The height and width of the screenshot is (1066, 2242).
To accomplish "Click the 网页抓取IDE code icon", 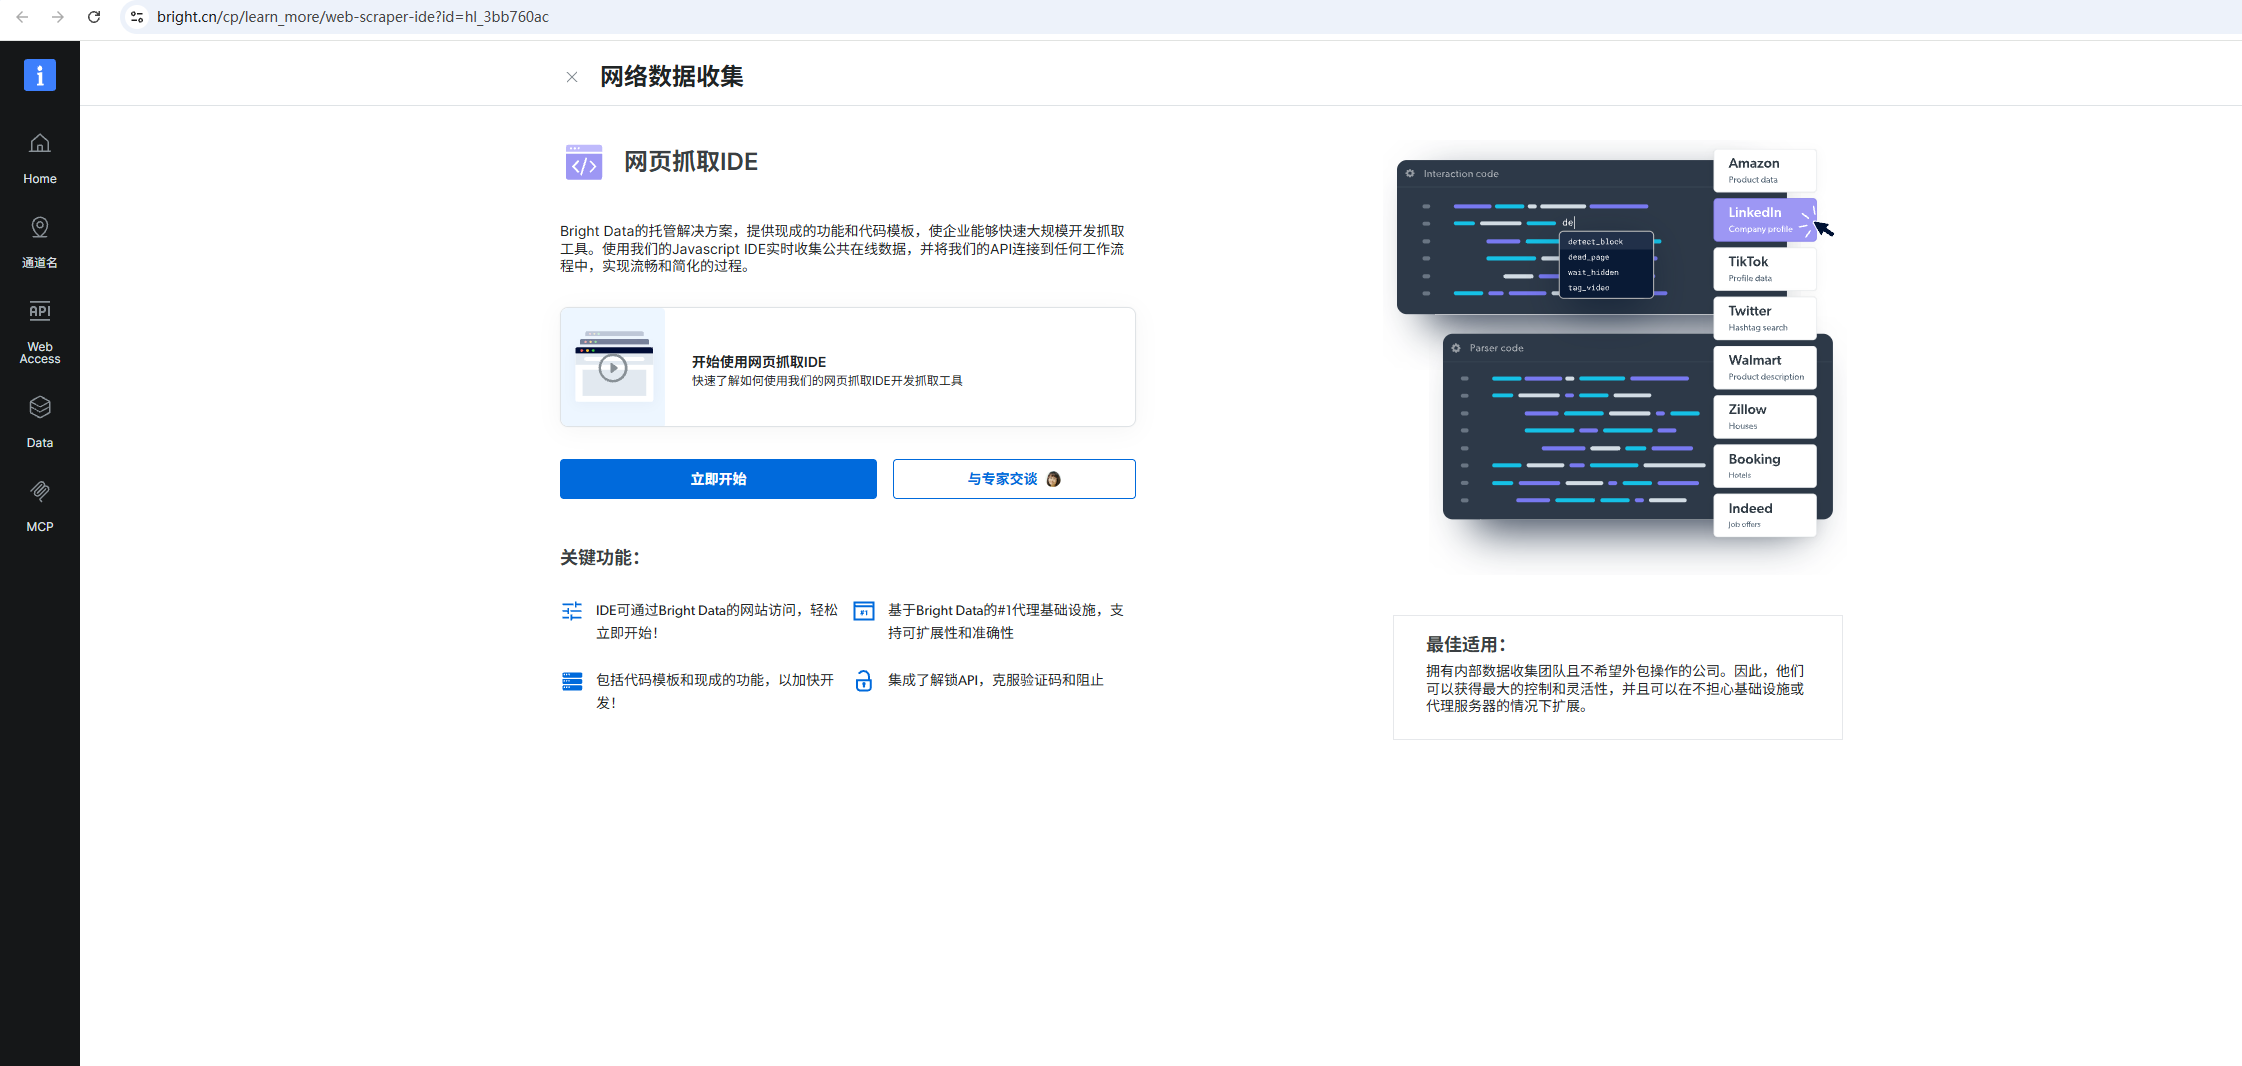I will pyautogui.click(x=584, y=162).
